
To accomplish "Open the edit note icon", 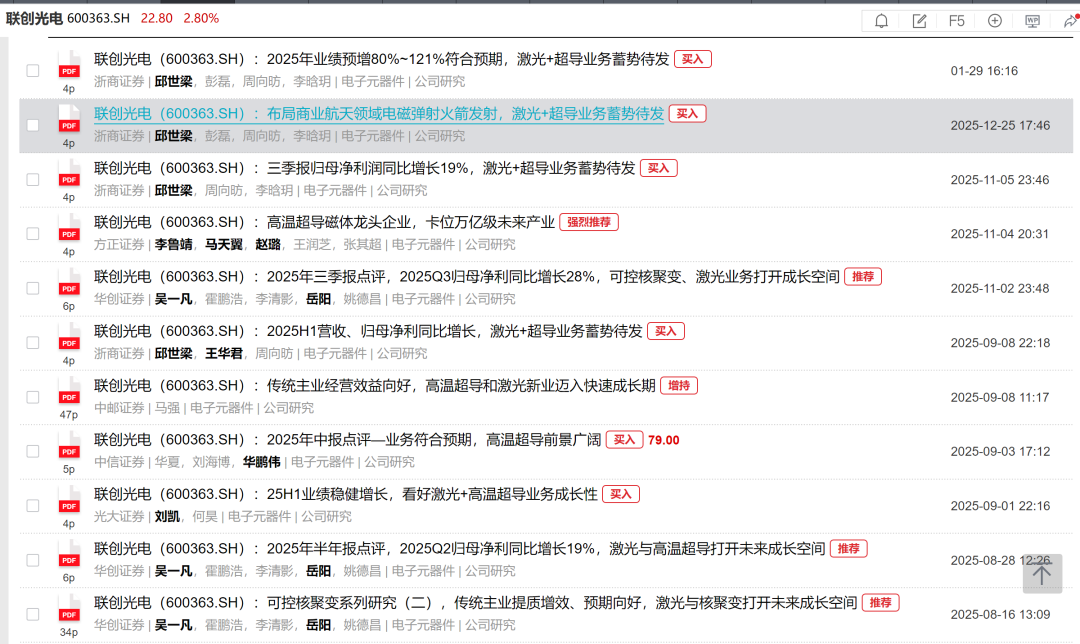I will coord(919,21).
